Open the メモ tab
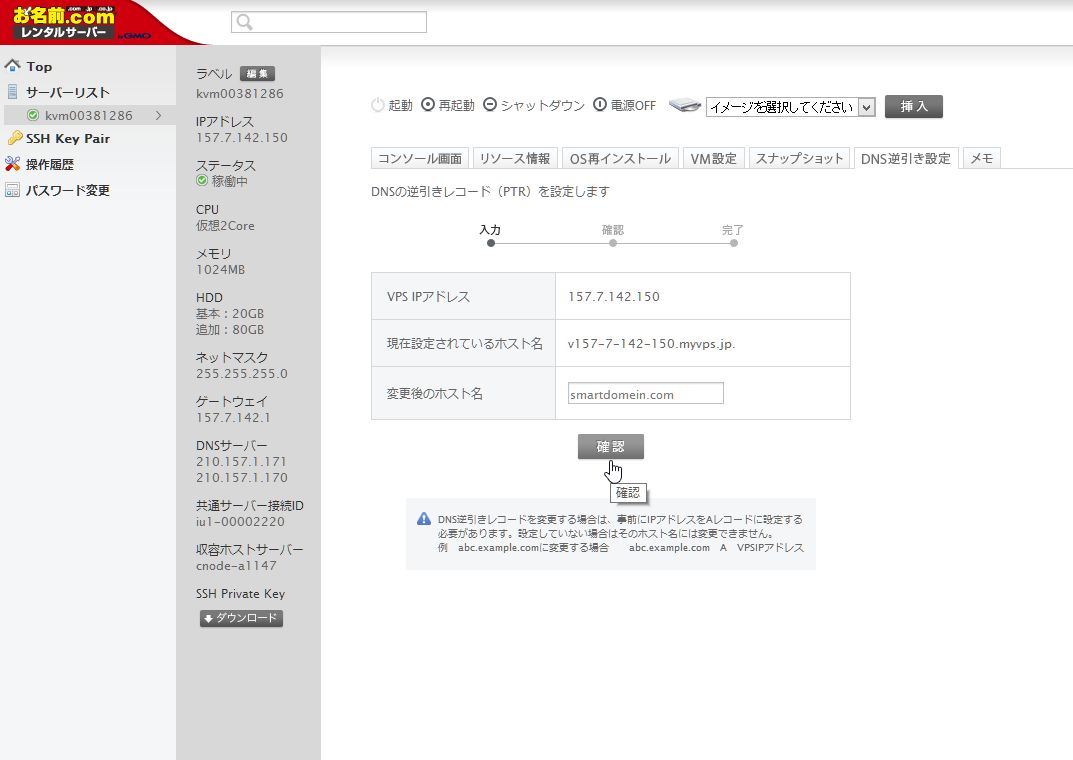 [x=981, y=158]
